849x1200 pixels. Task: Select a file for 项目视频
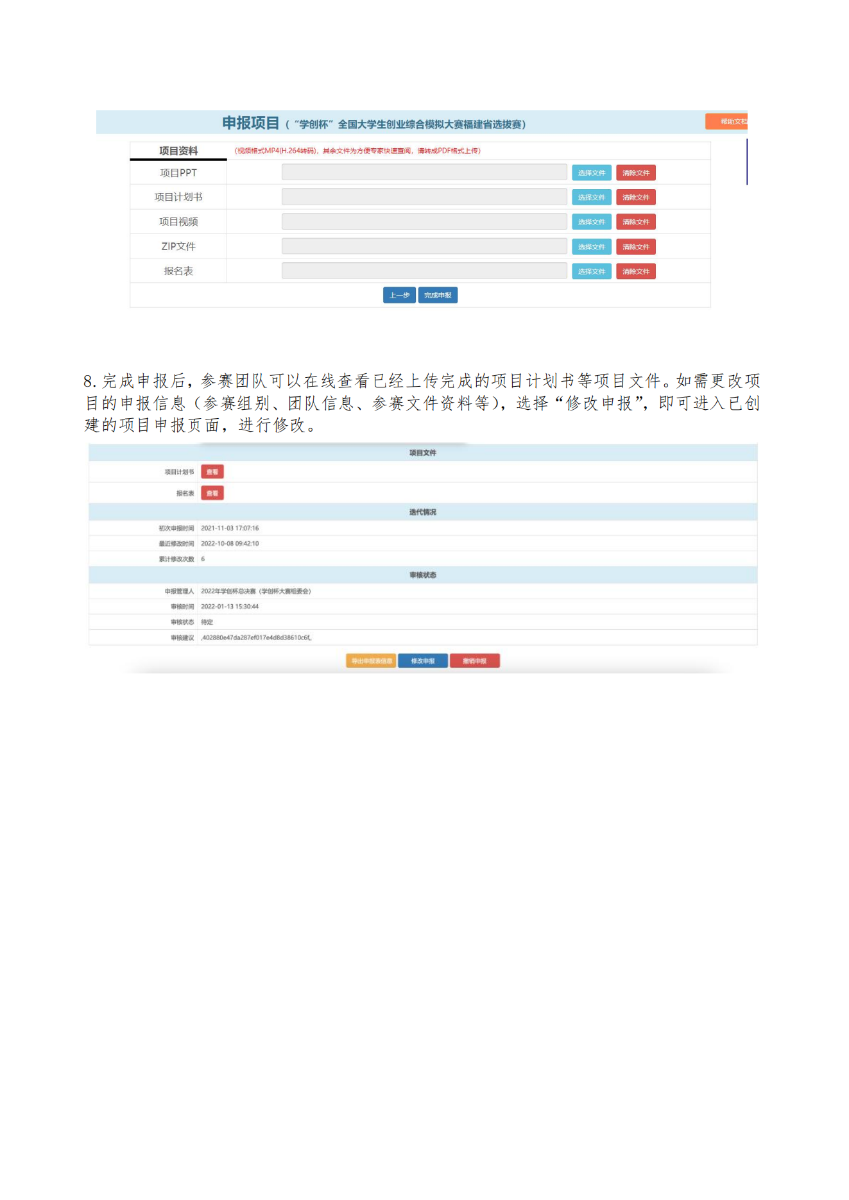point(591,222)
